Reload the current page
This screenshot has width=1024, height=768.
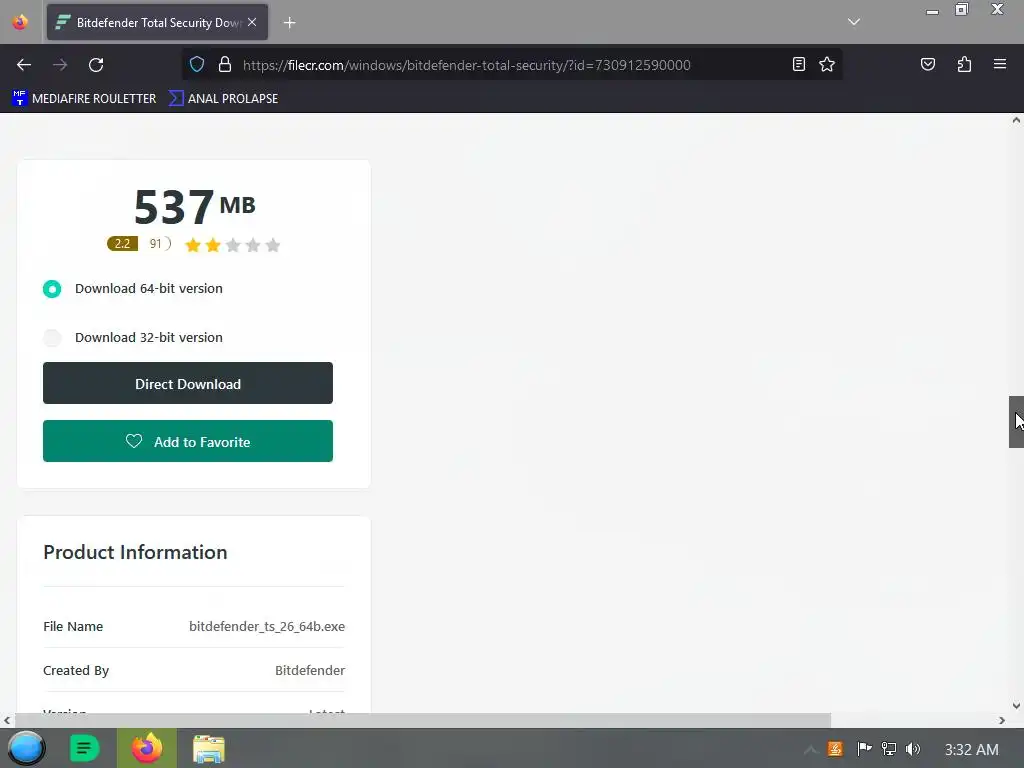coord(96,65)
